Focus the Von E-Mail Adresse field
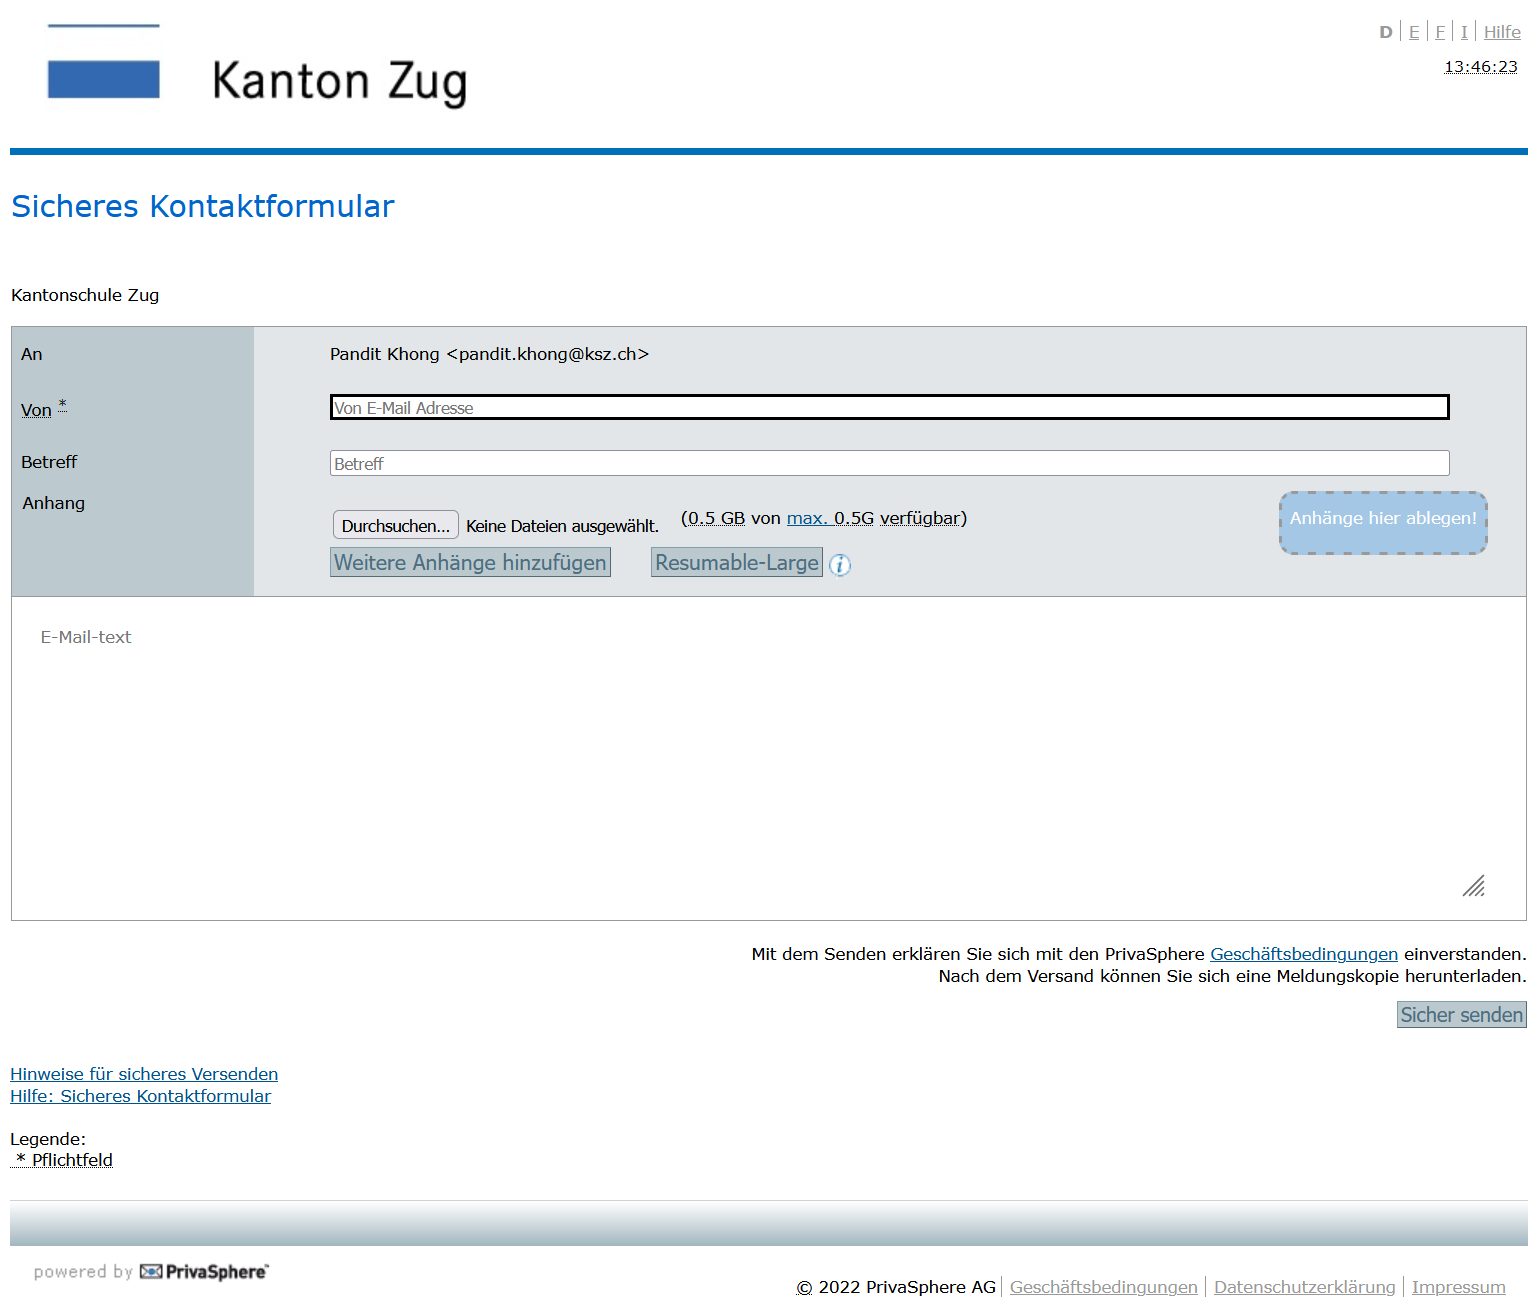This screenshot has height=1315, width=1532. point(888,407)
